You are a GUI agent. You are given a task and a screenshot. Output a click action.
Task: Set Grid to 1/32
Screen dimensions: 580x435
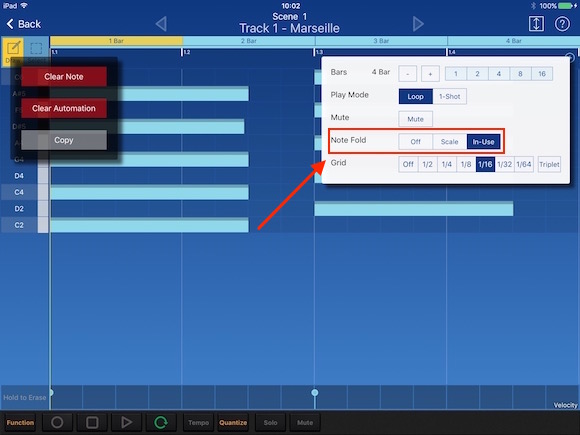click(x=505, y=164)
